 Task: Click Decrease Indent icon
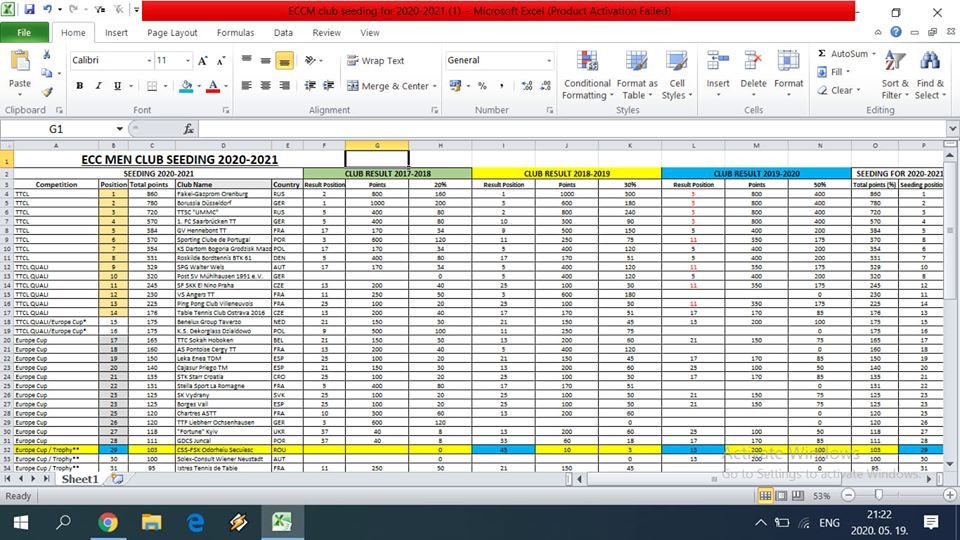[x=310, y=86]
